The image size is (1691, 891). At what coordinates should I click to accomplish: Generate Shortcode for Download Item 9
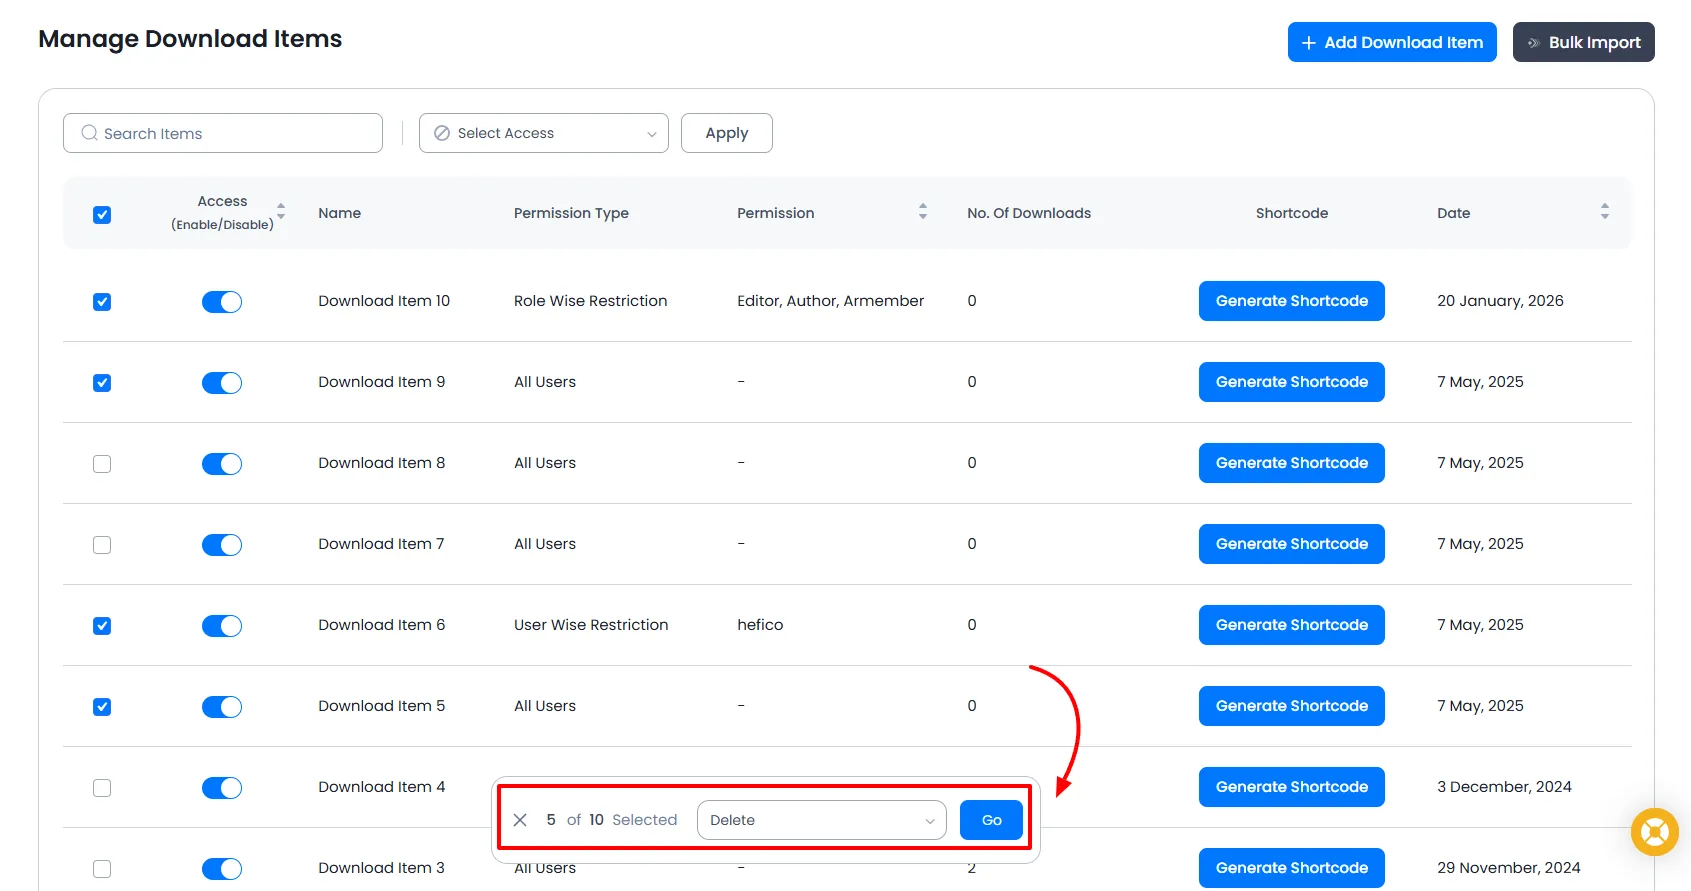[1292, 382]
